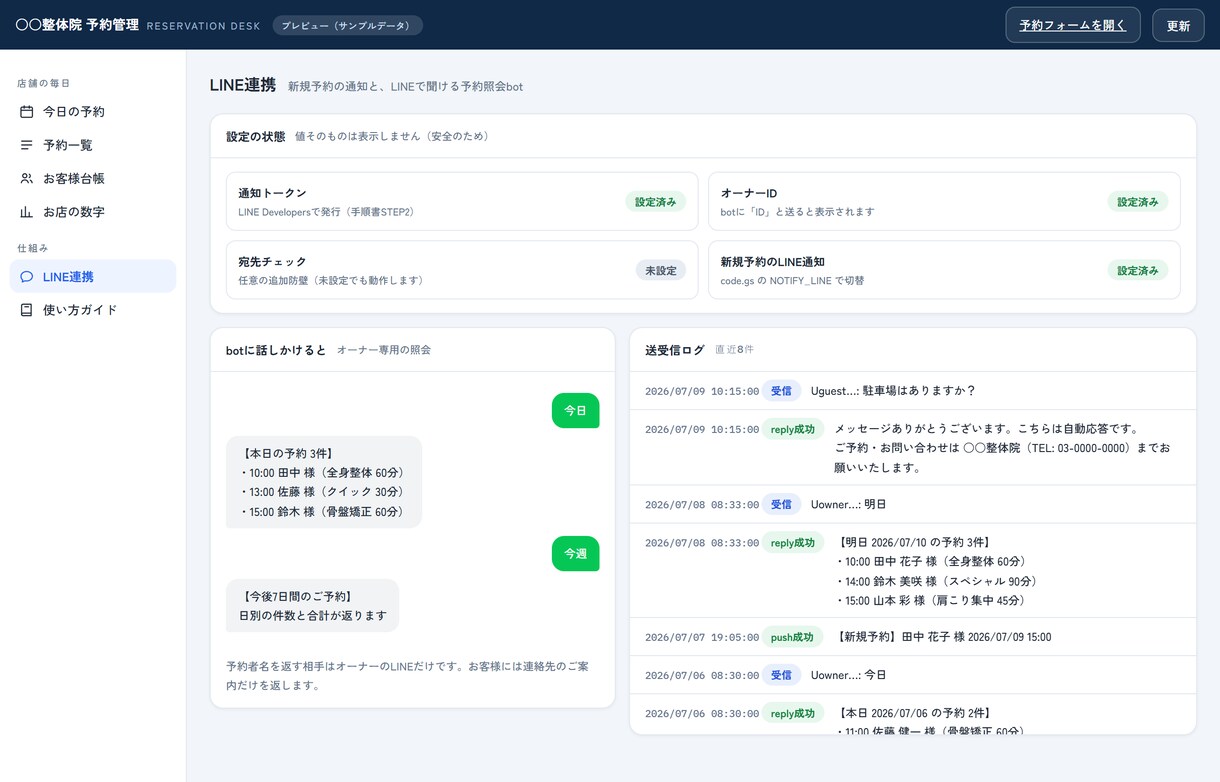Image resolution: width=1220 pixels, height=782 pixels.
Task: Click the chat bubble icon beside LINE連携
Action: [x=27, y=277]
